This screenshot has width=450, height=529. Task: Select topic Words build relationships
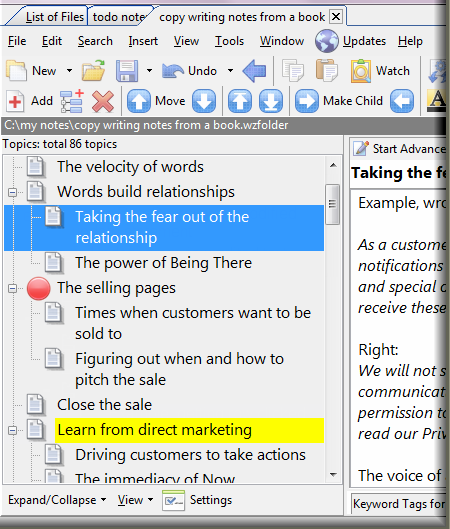(x=146, y=192)
